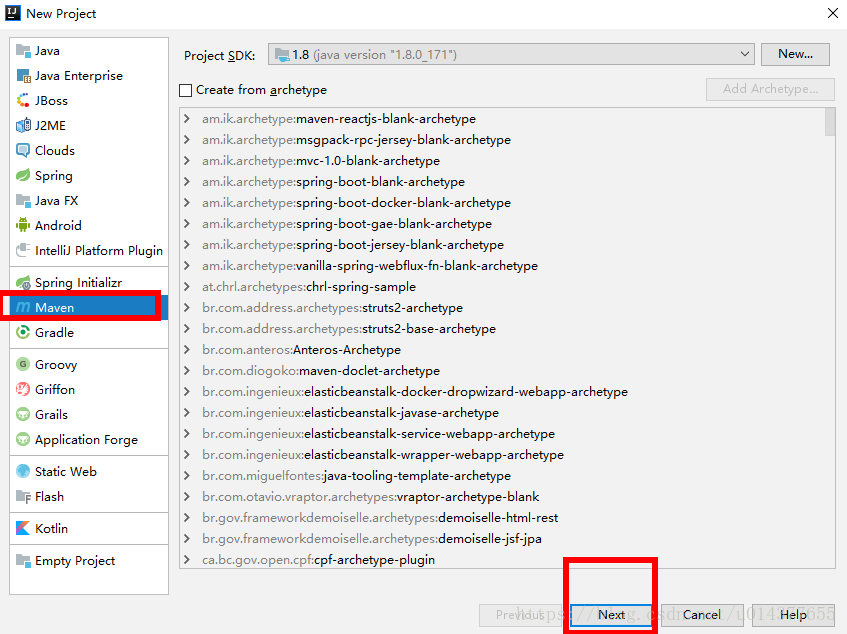Select spring-boot-jersey-blank-archetype row
847x634 pixels.
click(x=502, y=245)
